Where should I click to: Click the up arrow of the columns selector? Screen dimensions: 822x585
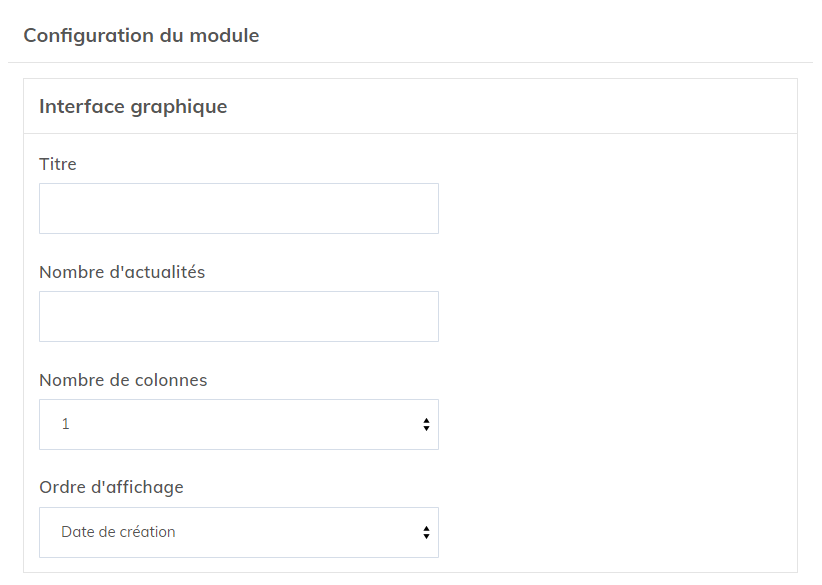(x=426, y=420)
